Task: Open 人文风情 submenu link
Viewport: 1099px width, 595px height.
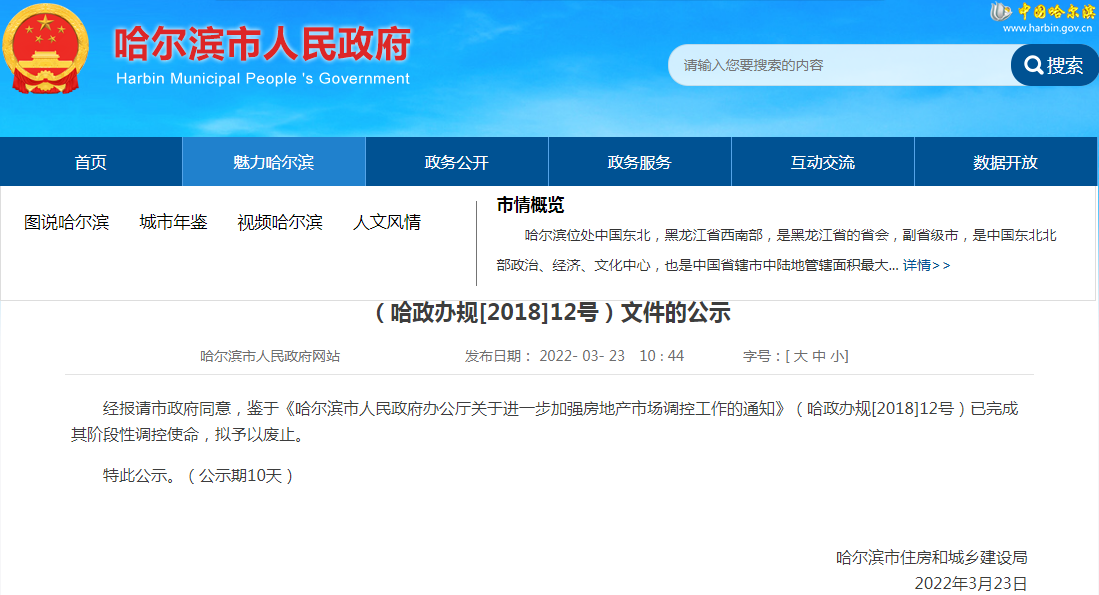Action: coord(387,222)
